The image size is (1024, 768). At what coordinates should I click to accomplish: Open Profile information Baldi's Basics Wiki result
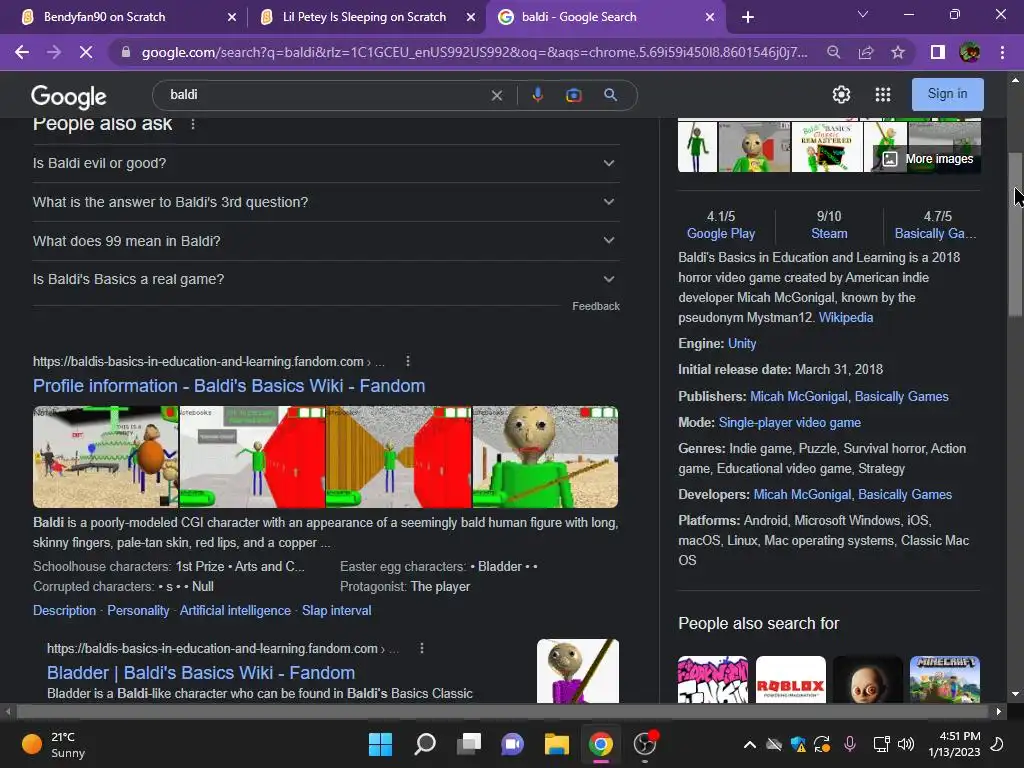coord(229,386)
